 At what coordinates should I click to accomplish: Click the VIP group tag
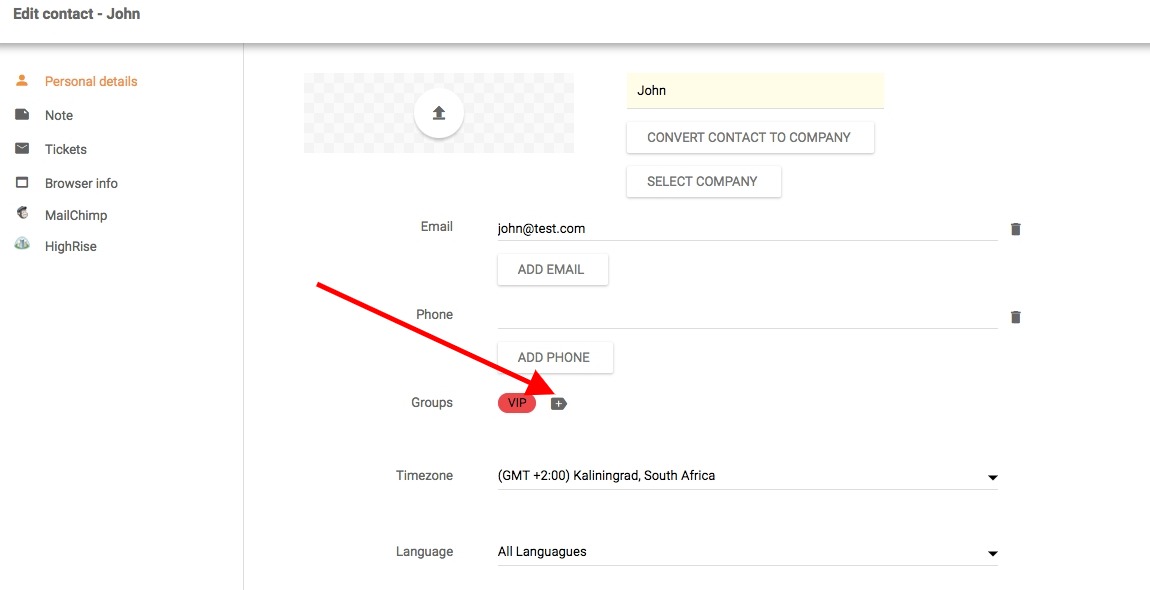pyautogui.click(x=517, y=403)
